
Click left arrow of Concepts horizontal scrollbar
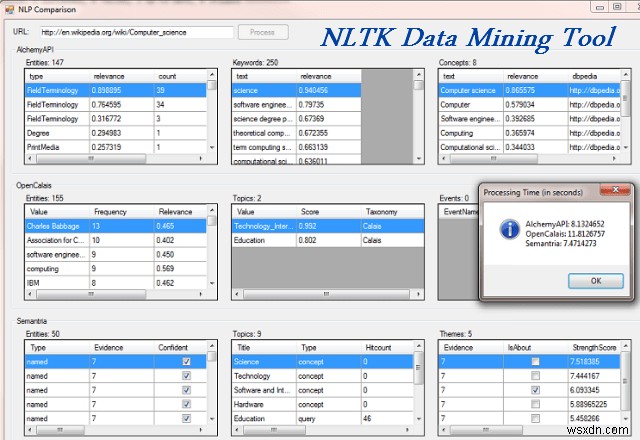[444, 158]
